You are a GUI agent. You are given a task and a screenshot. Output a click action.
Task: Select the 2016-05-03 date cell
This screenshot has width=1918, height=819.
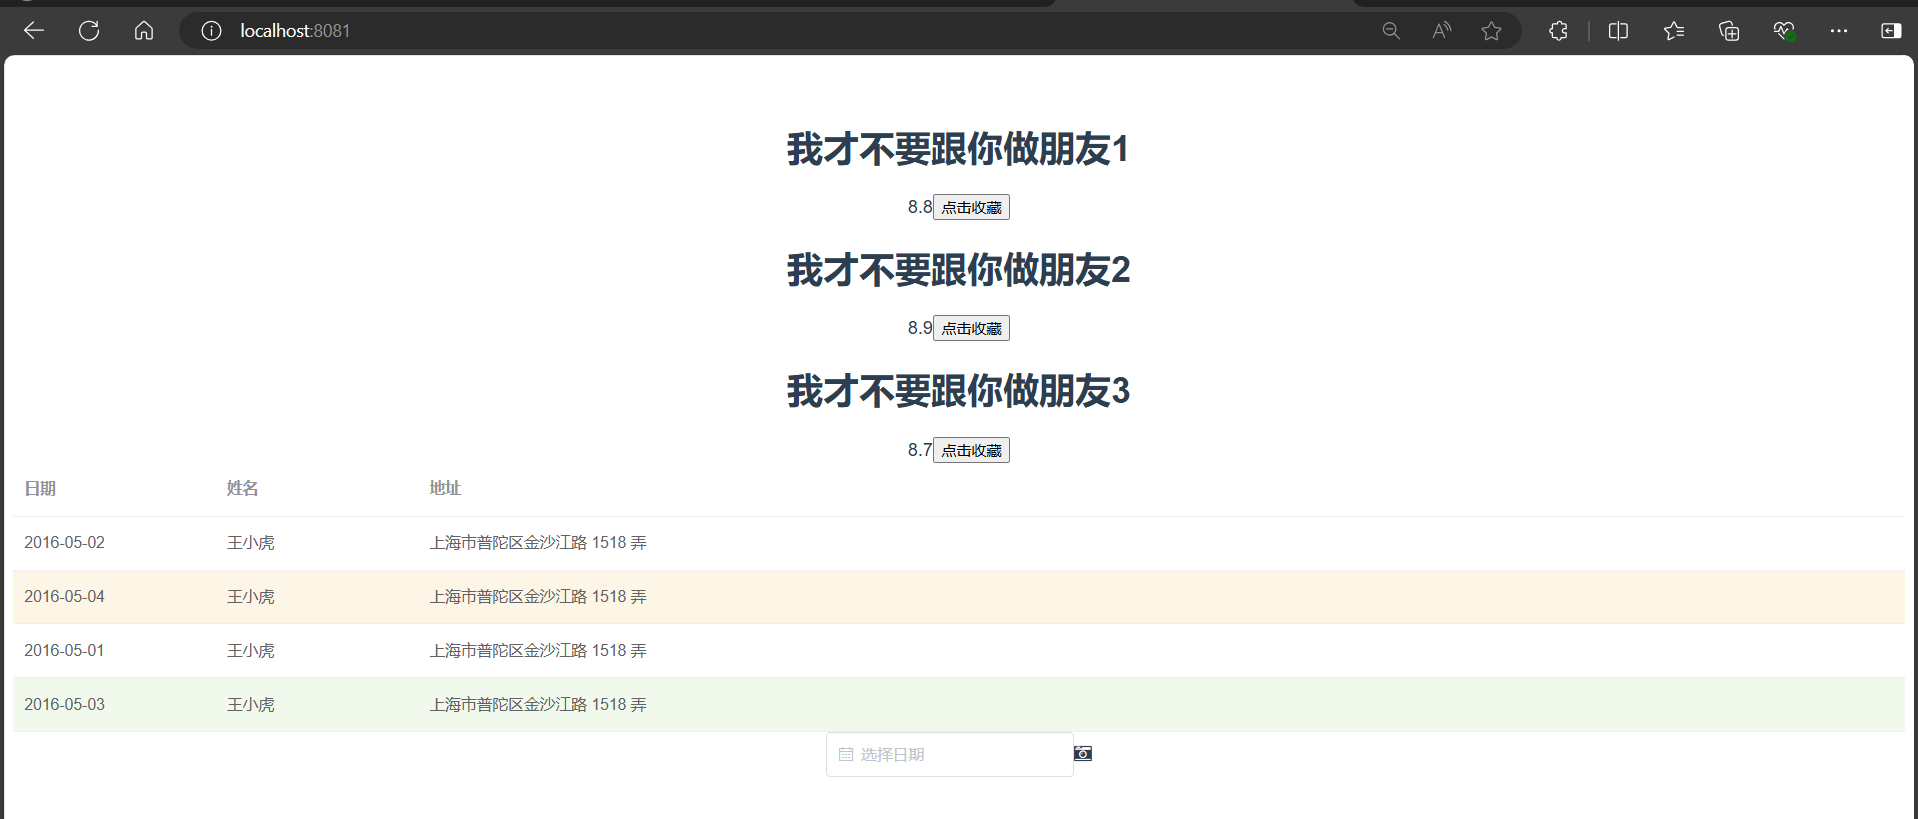(64, 705)
